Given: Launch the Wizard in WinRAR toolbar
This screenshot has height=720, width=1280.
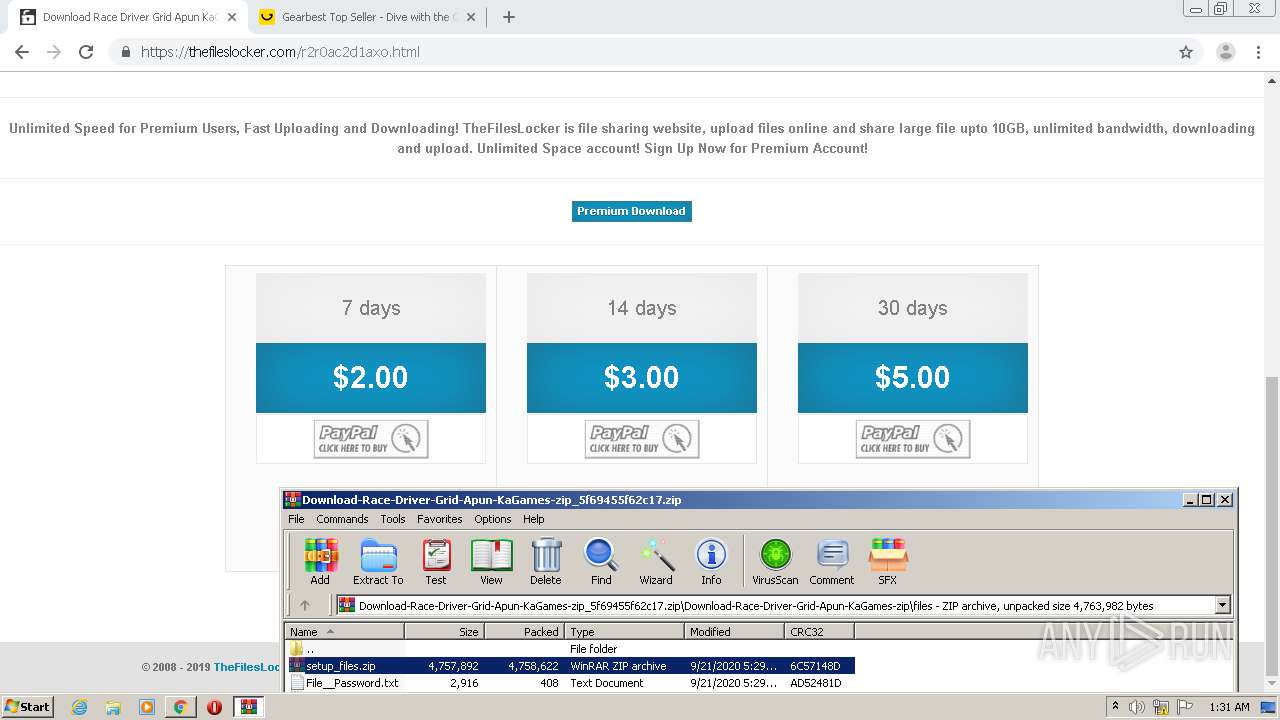Looking at the screenshot, I should point(656,561).
